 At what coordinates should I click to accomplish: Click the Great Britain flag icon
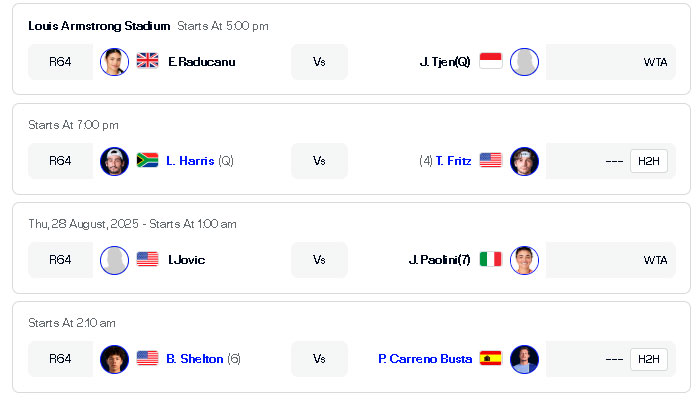(147, 60)
